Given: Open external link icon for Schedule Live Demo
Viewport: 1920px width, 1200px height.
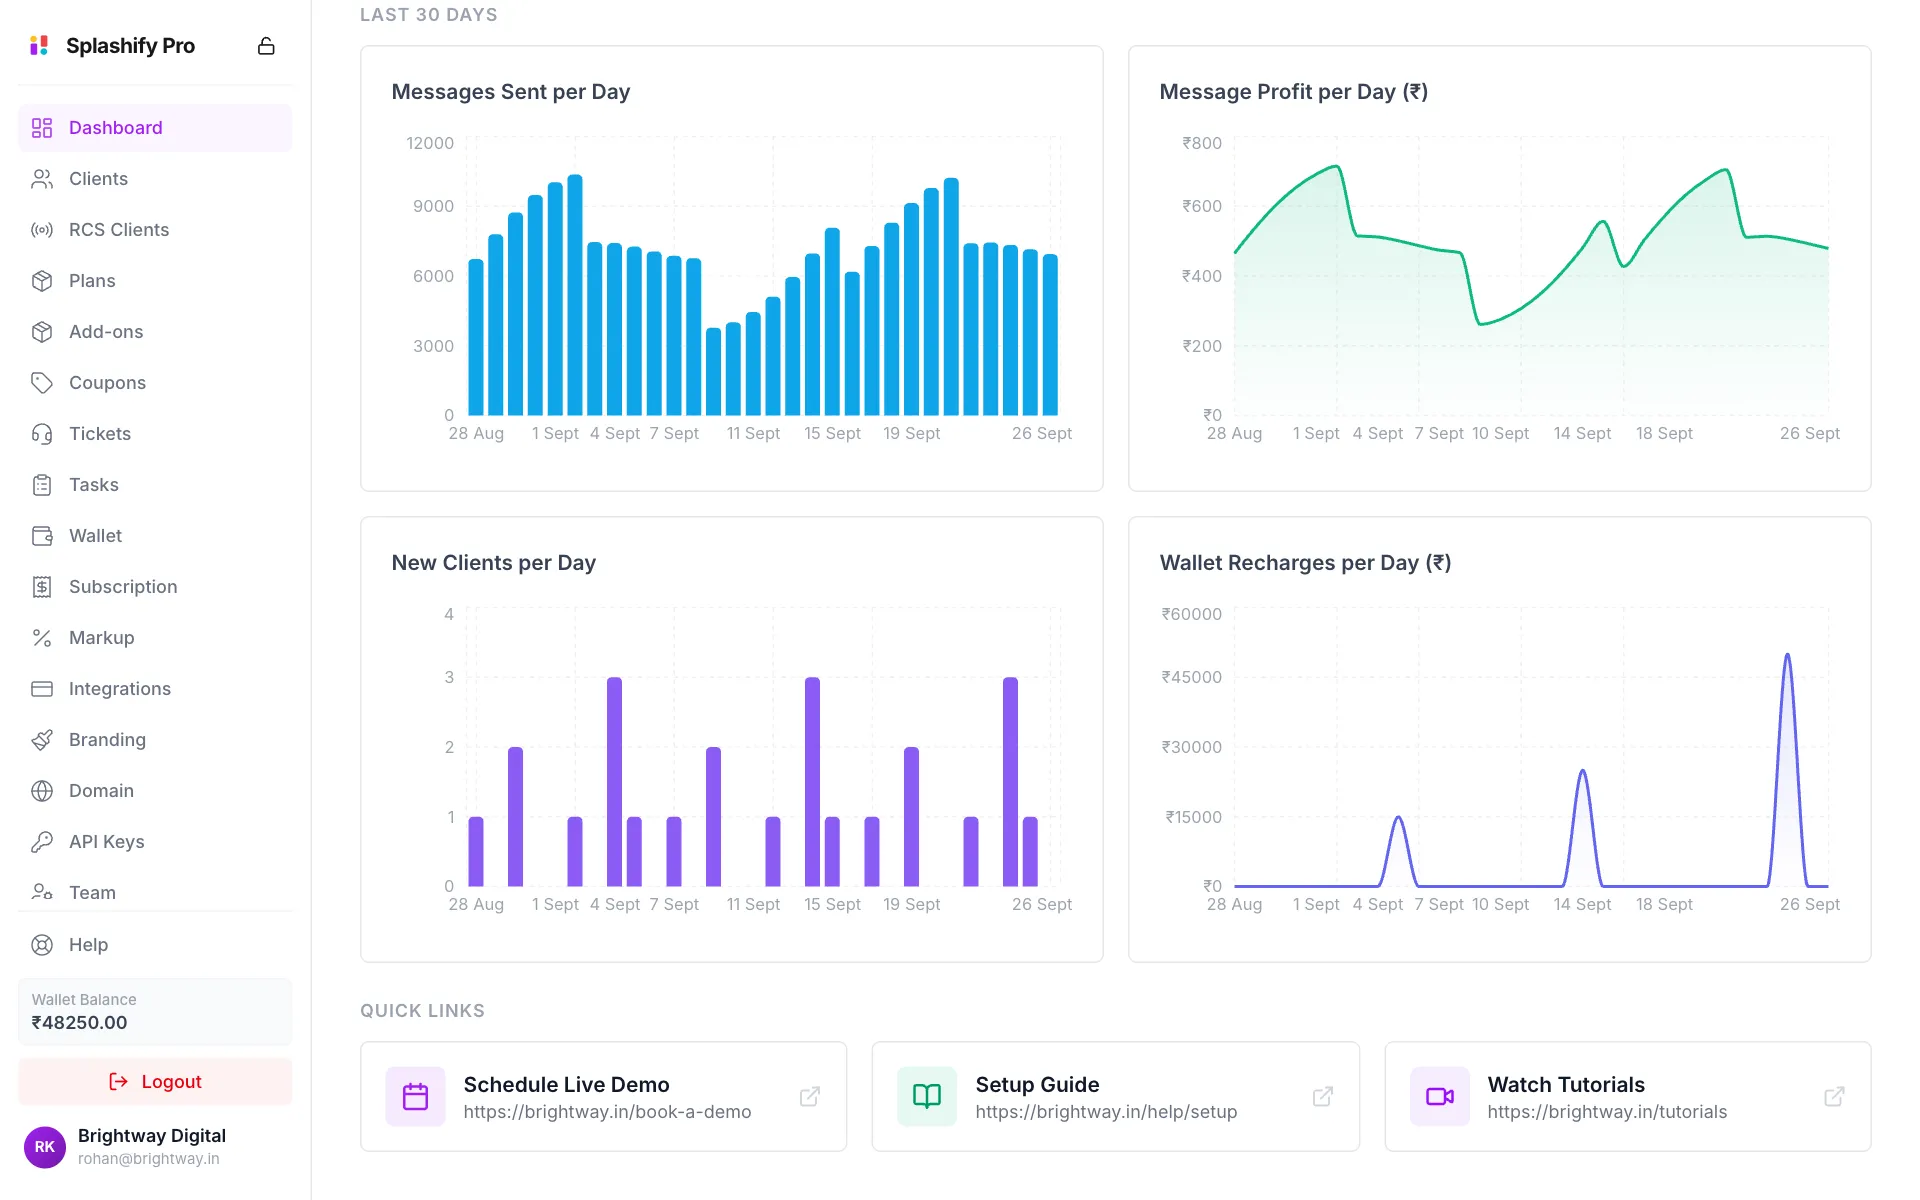Looking at the screenshot, I should tap(810, 1097).
